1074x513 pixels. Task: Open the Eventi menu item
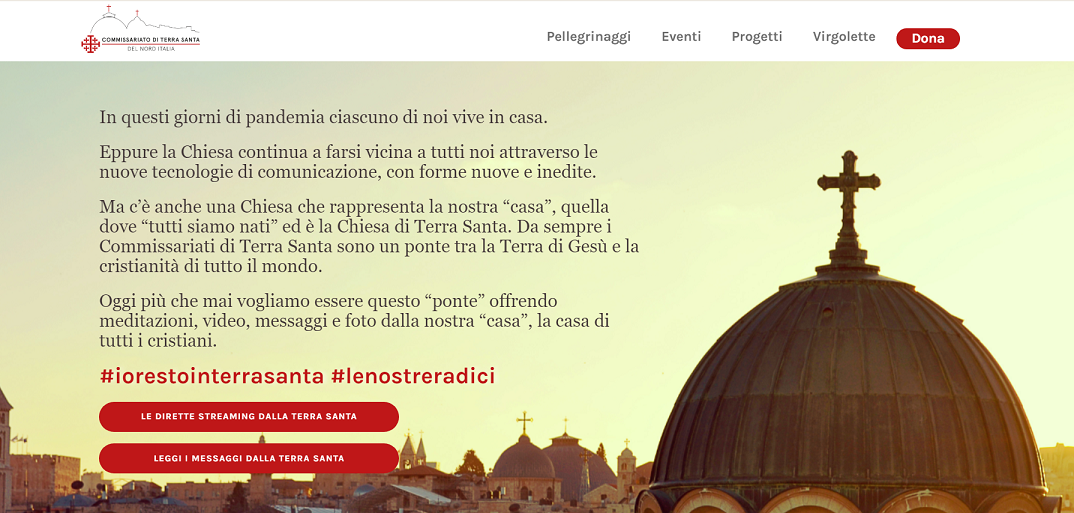click(x=681, y=37)
